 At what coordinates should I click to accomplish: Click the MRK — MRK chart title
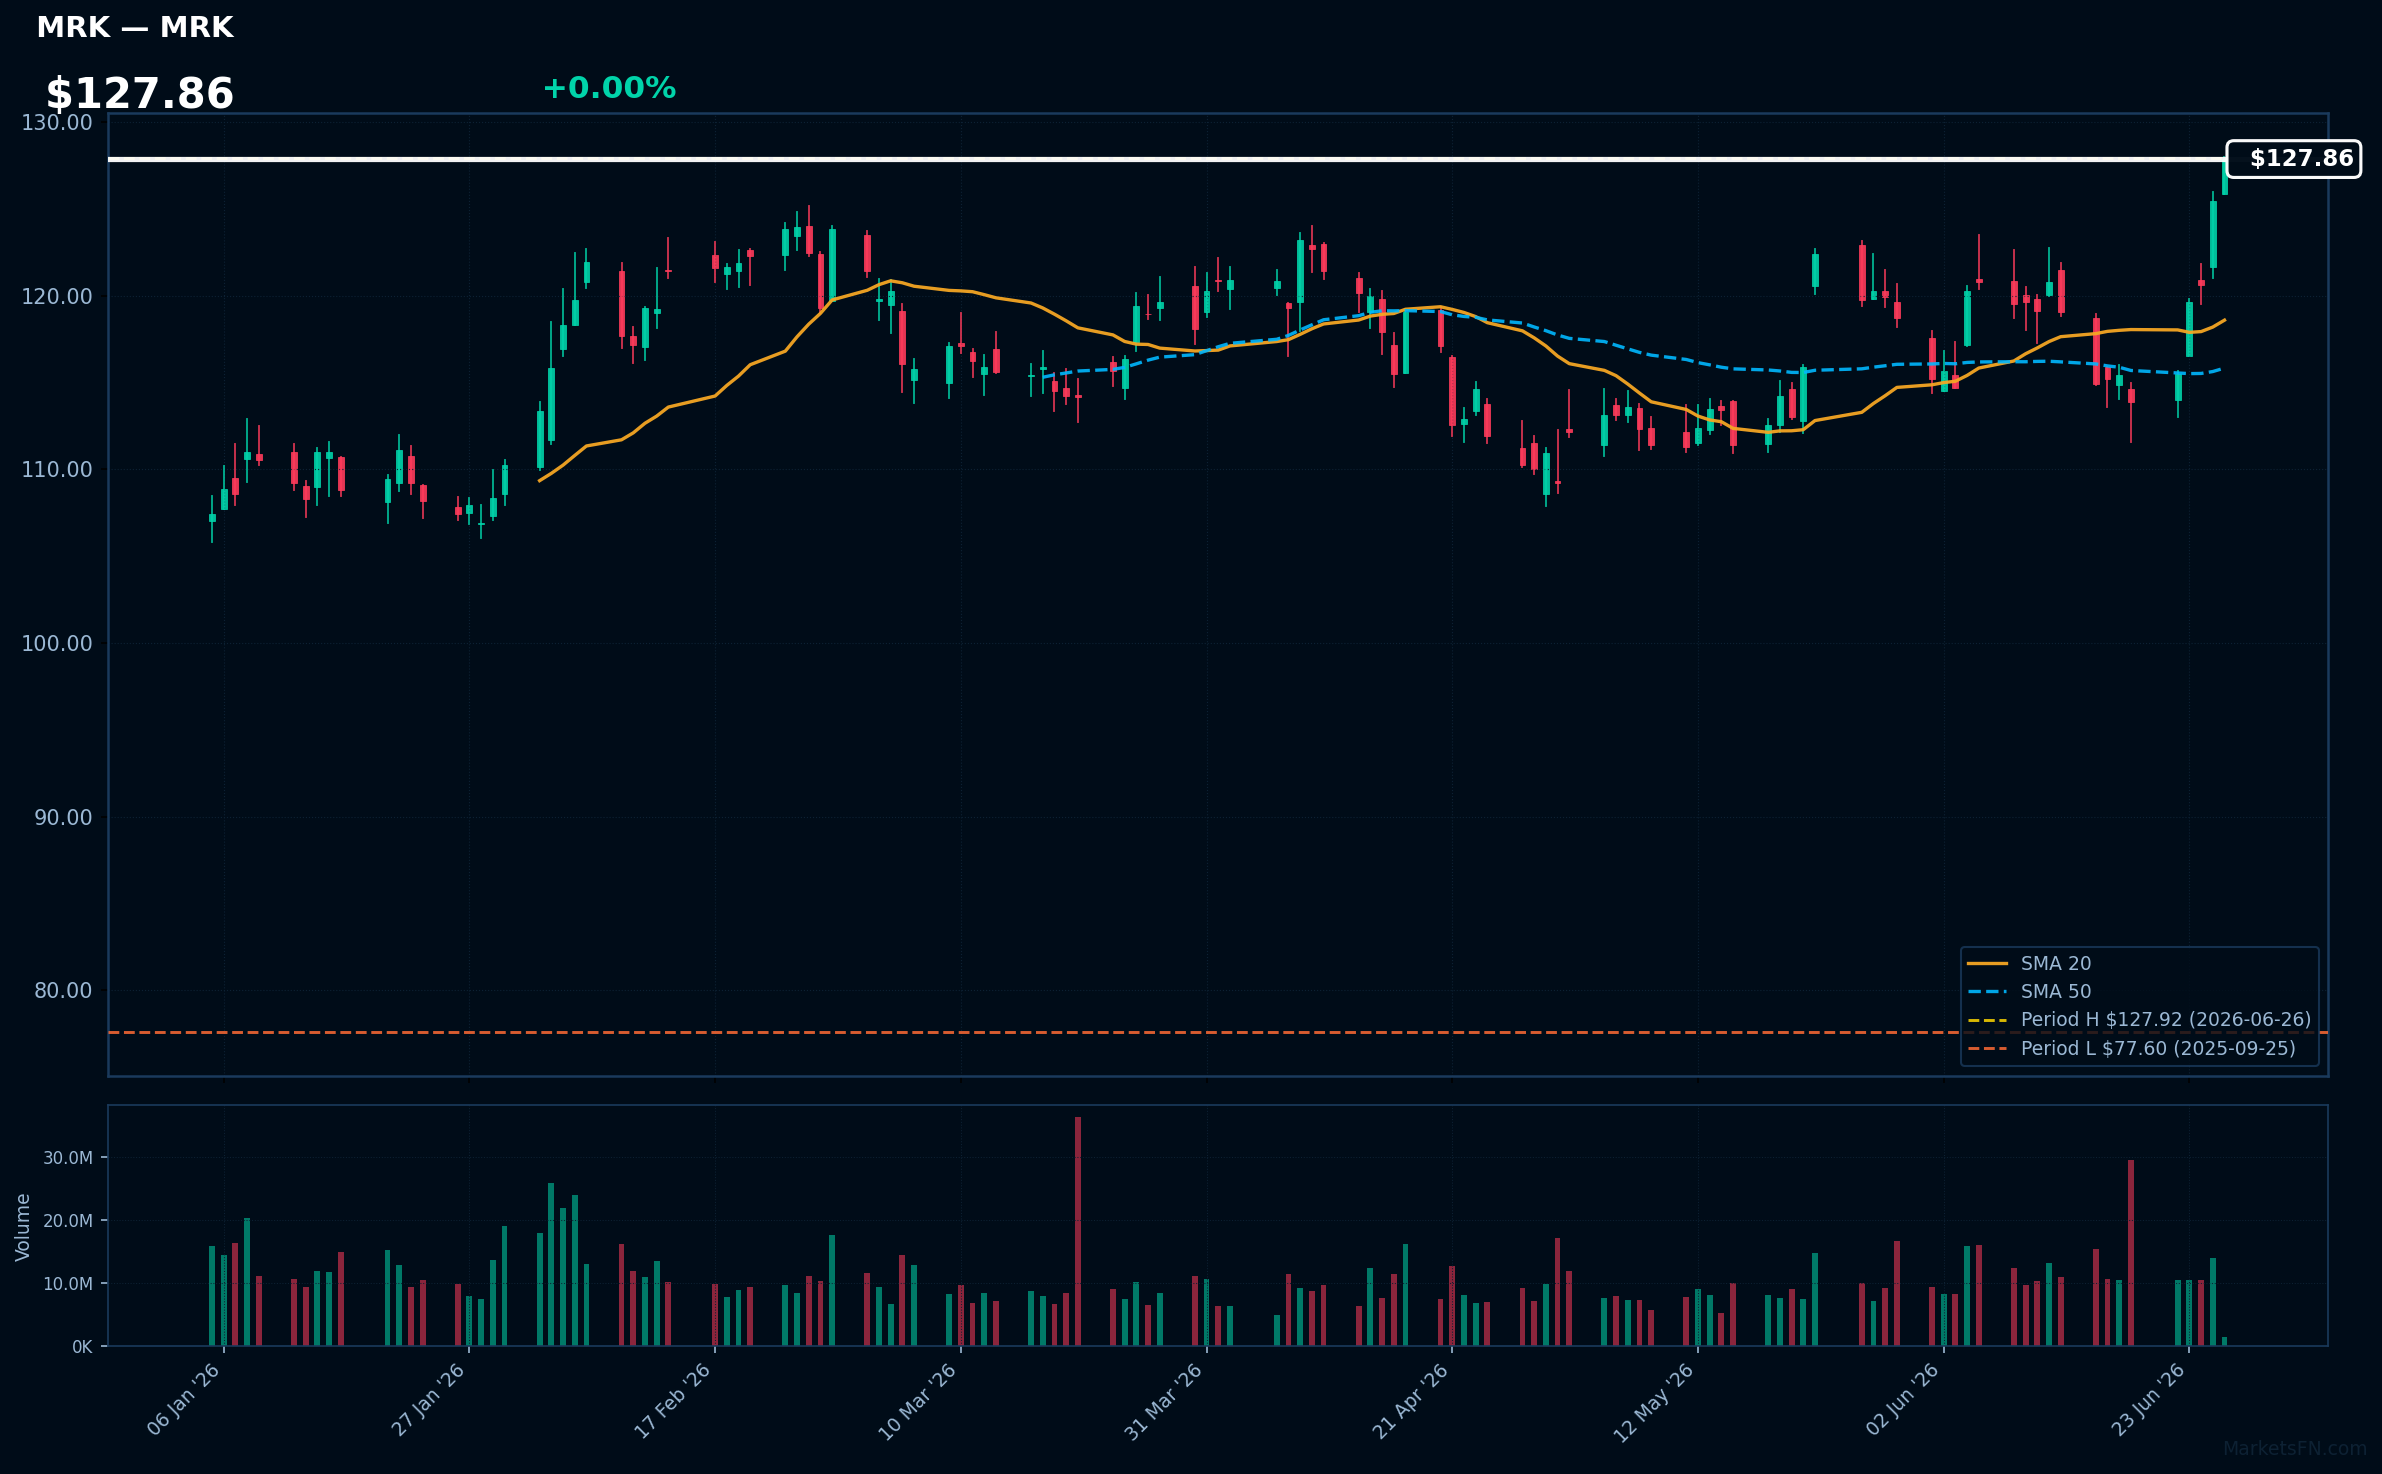click(135, 28)
